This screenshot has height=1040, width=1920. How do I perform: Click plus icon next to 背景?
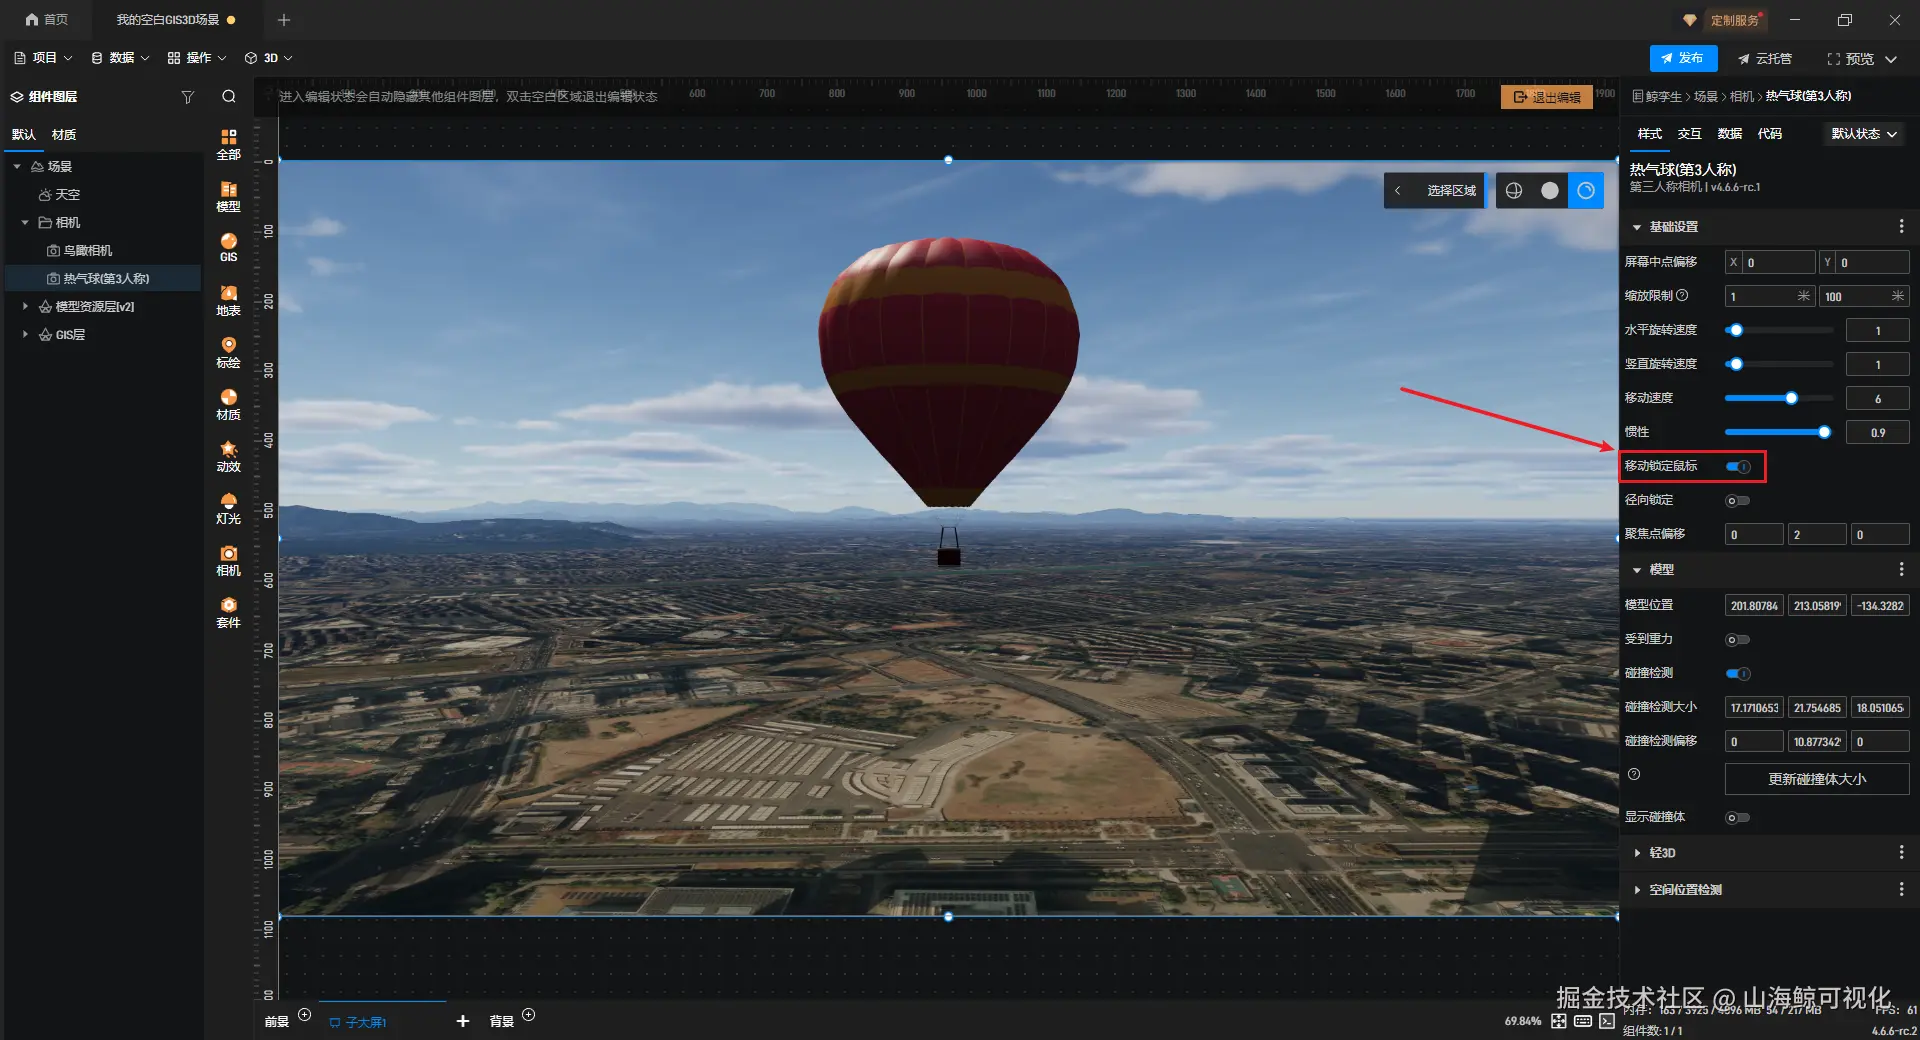click(x=529, y=1015)
